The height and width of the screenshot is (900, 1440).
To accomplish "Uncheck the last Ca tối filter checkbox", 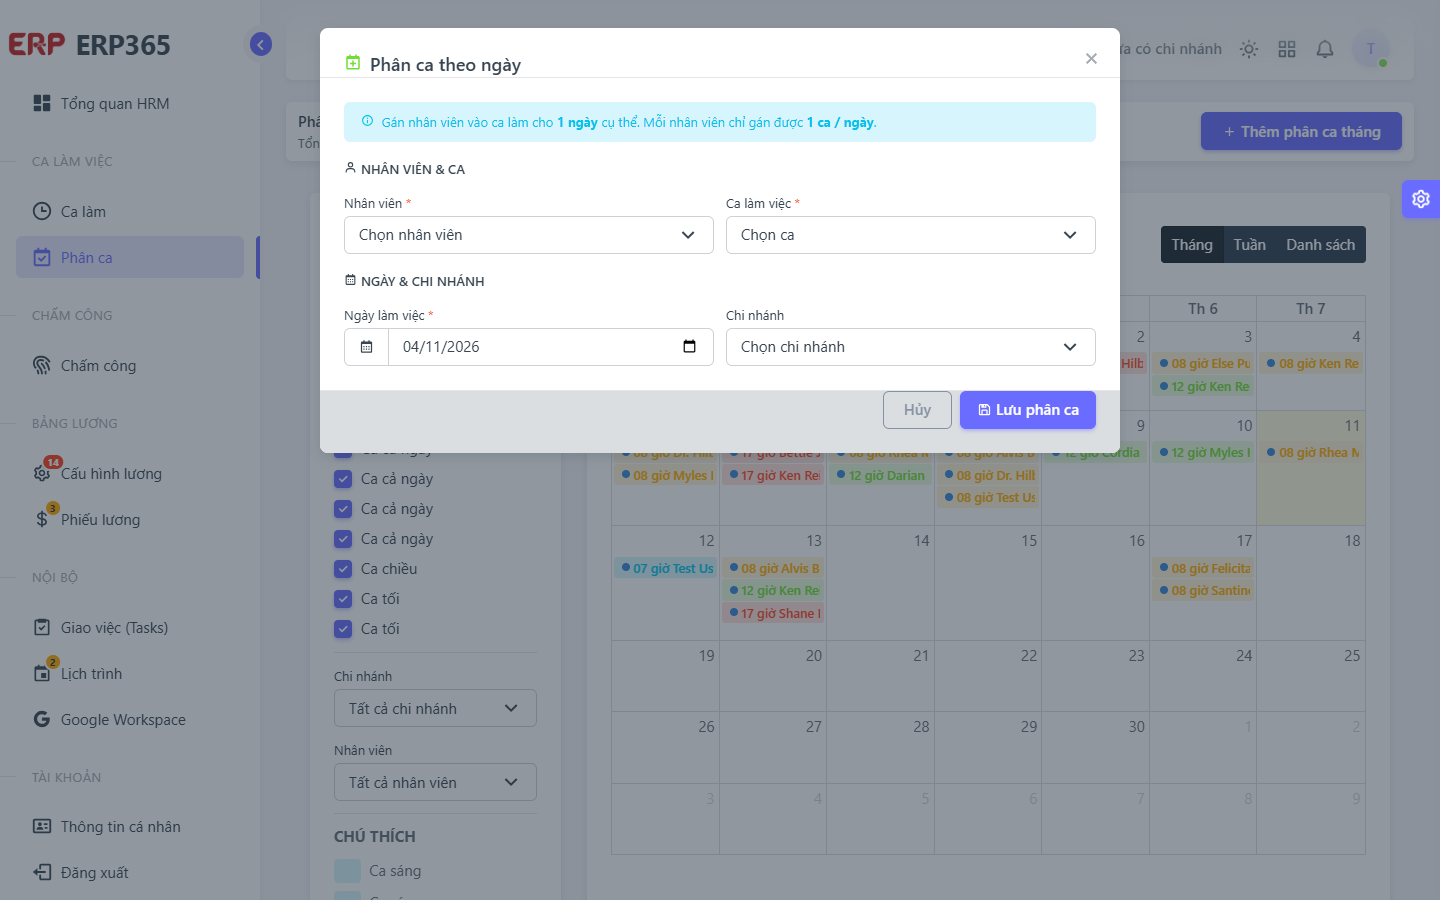I will point(343,629).
